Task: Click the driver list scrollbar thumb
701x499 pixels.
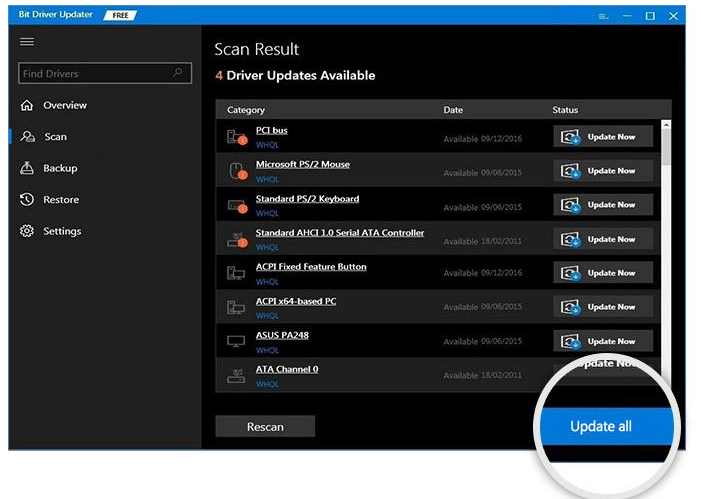Action: click(666, 148)
